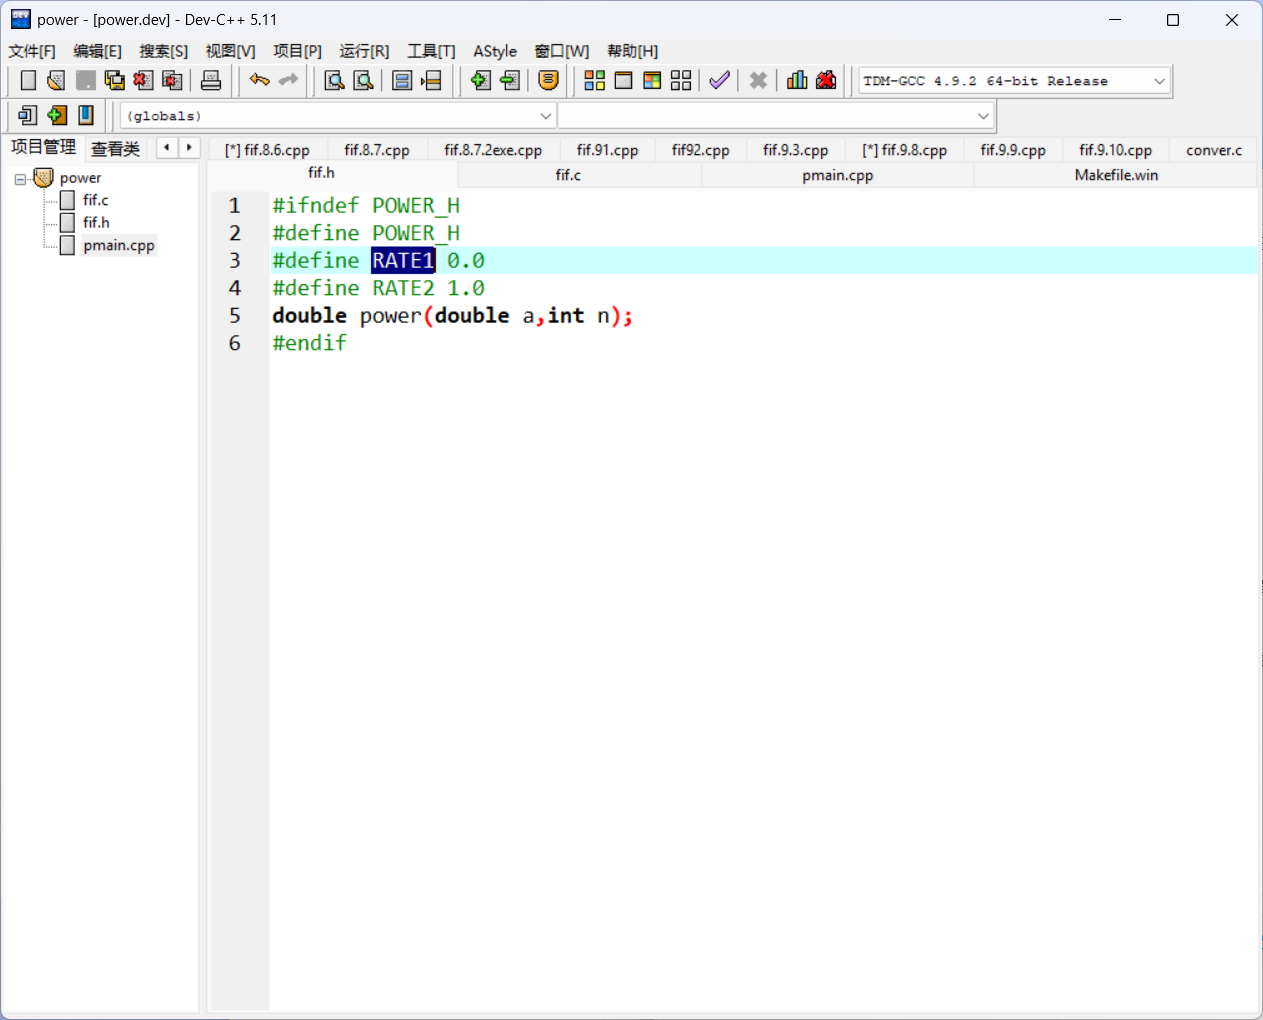The width and height of the screenshot is (1263, 1020).
Task: Switch to the [*] fif.8.6.cpp tab
Action: 266,150
